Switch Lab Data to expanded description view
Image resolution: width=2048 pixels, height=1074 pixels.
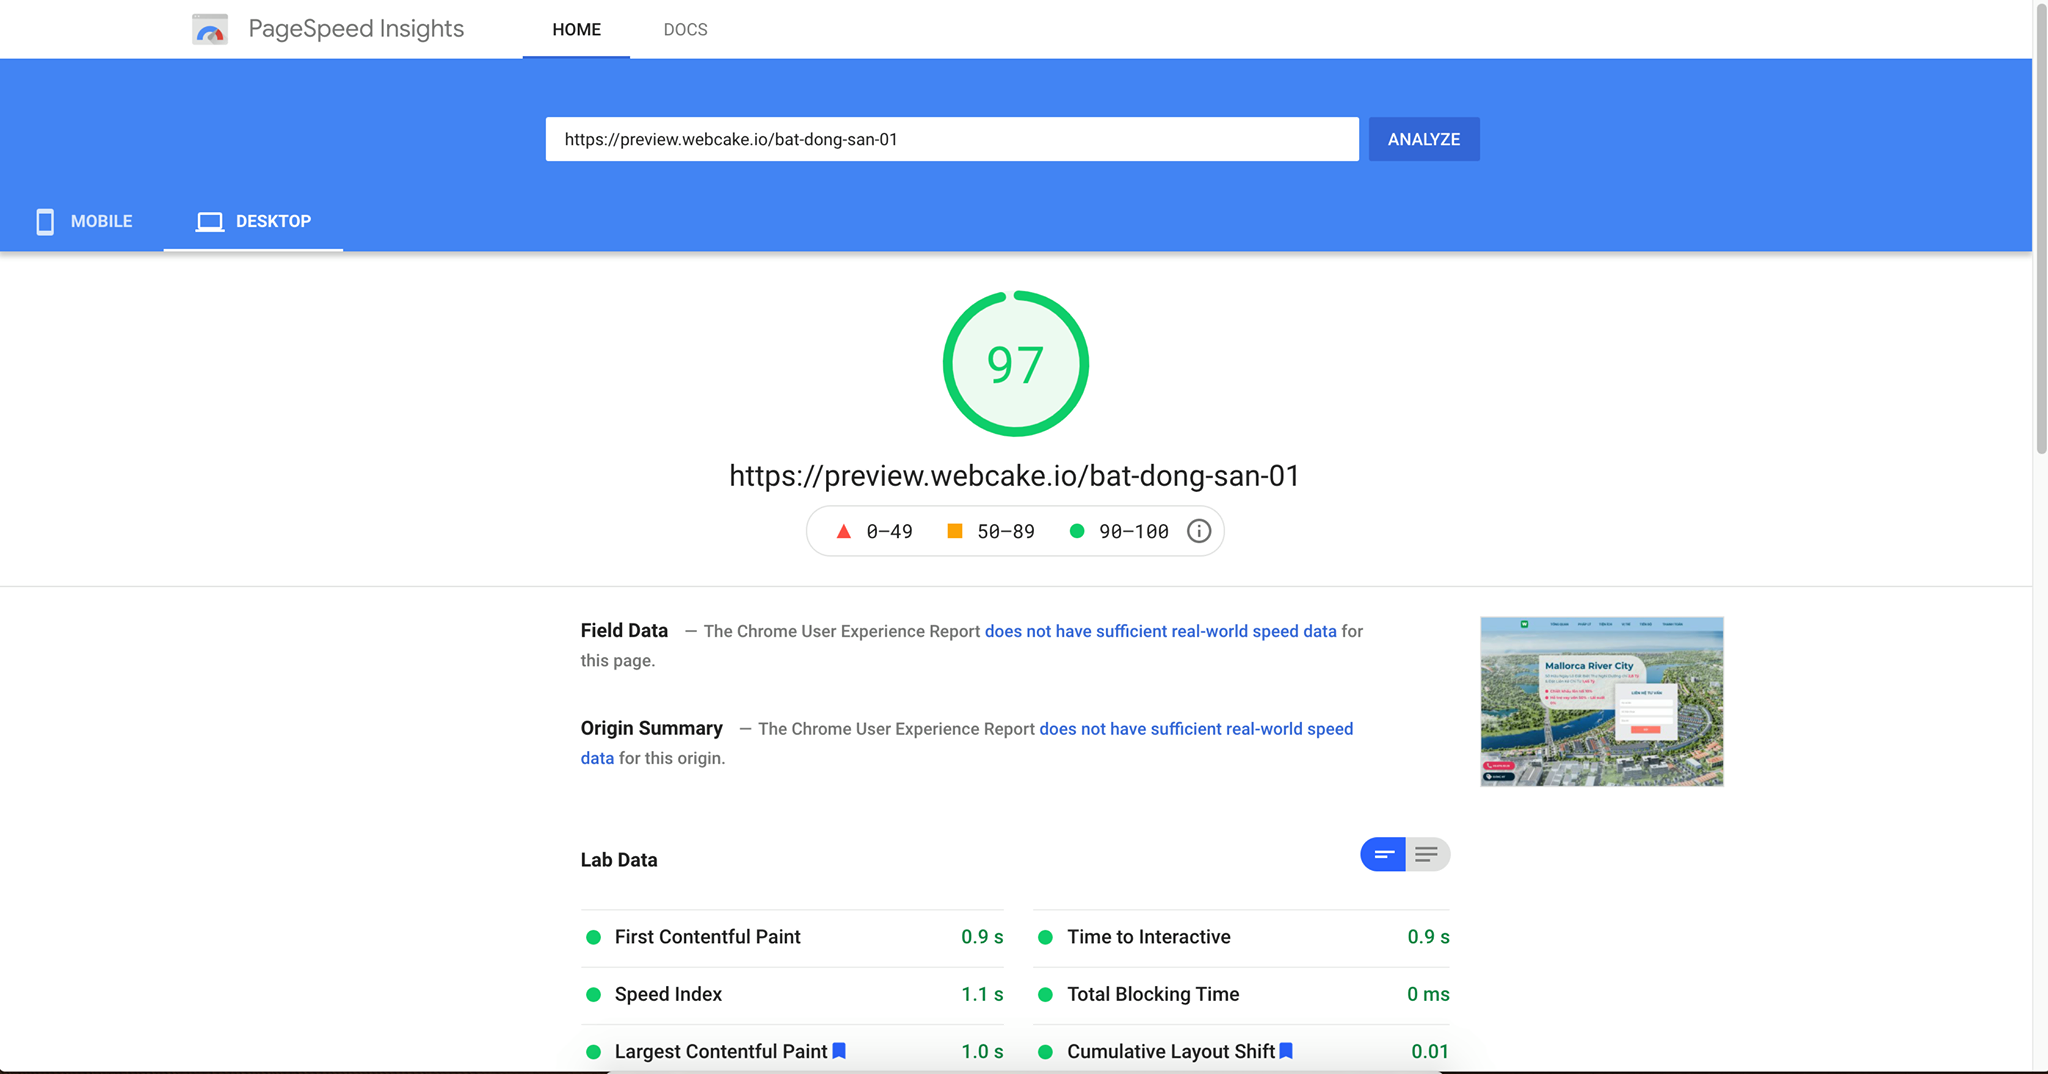1428,854
